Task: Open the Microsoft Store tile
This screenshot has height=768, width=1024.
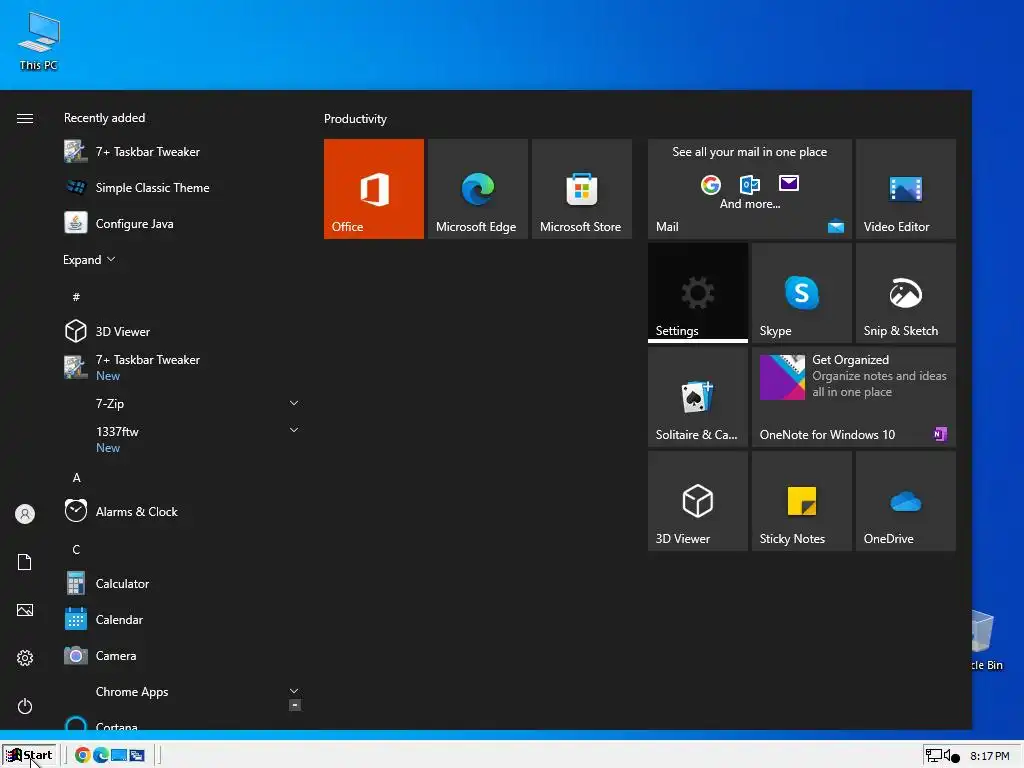Action: [582, 189]
